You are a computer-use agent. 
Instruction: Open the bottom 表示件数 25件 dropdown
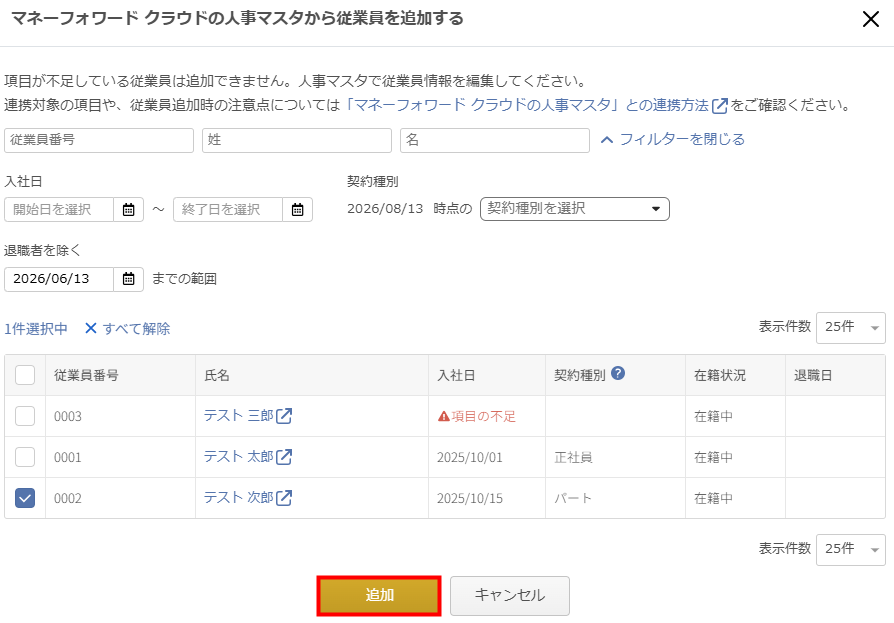(851, 549)
